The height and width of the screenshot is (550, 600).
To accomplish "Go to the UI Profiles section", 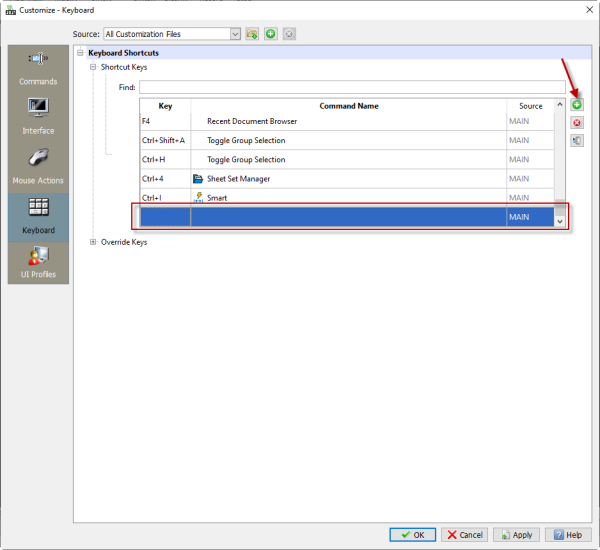I will pyautogui.click(x=38, y=262).
